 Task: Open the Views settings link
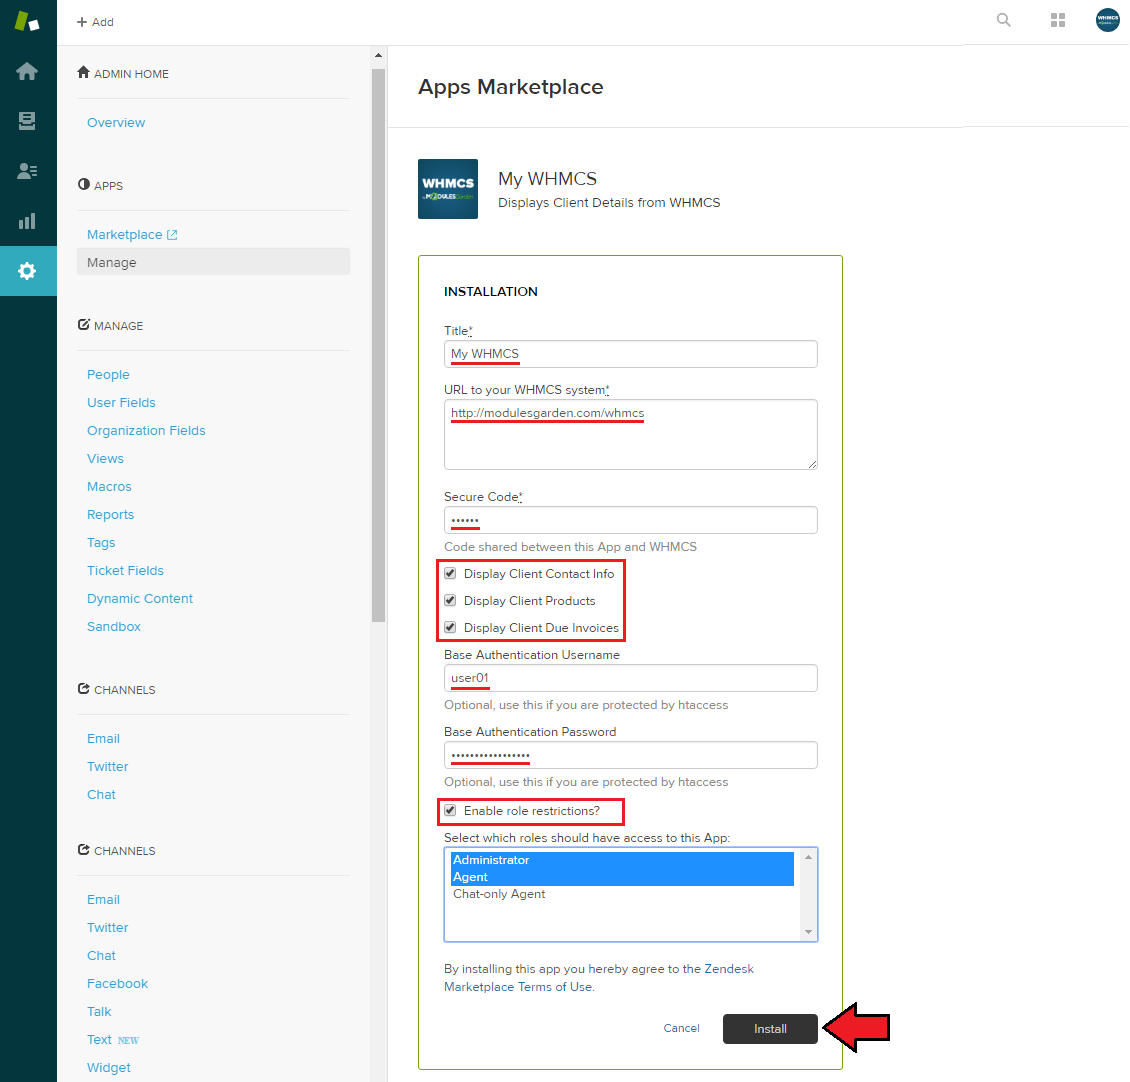[105, 458]
